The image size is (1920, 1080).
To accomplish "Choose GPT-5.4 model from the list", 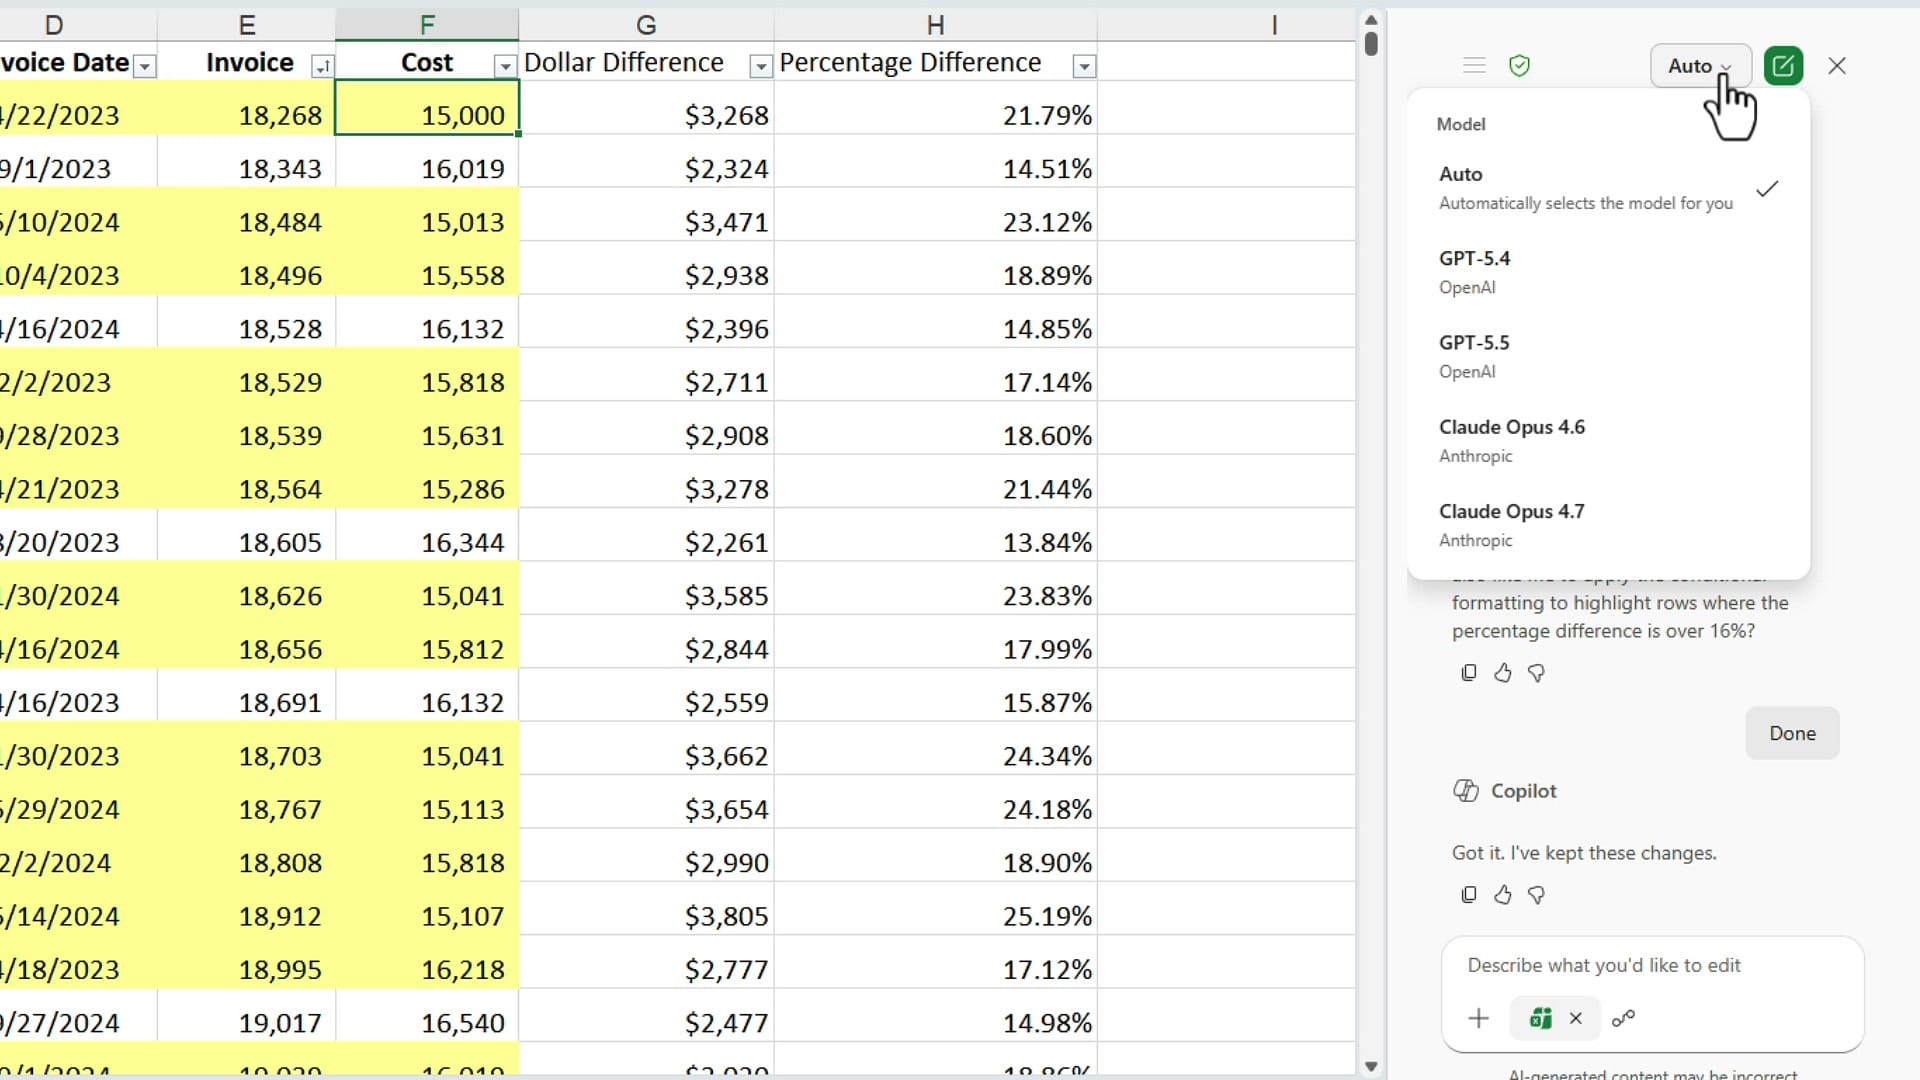I will pyautogui.click(x=1608, y=272).
